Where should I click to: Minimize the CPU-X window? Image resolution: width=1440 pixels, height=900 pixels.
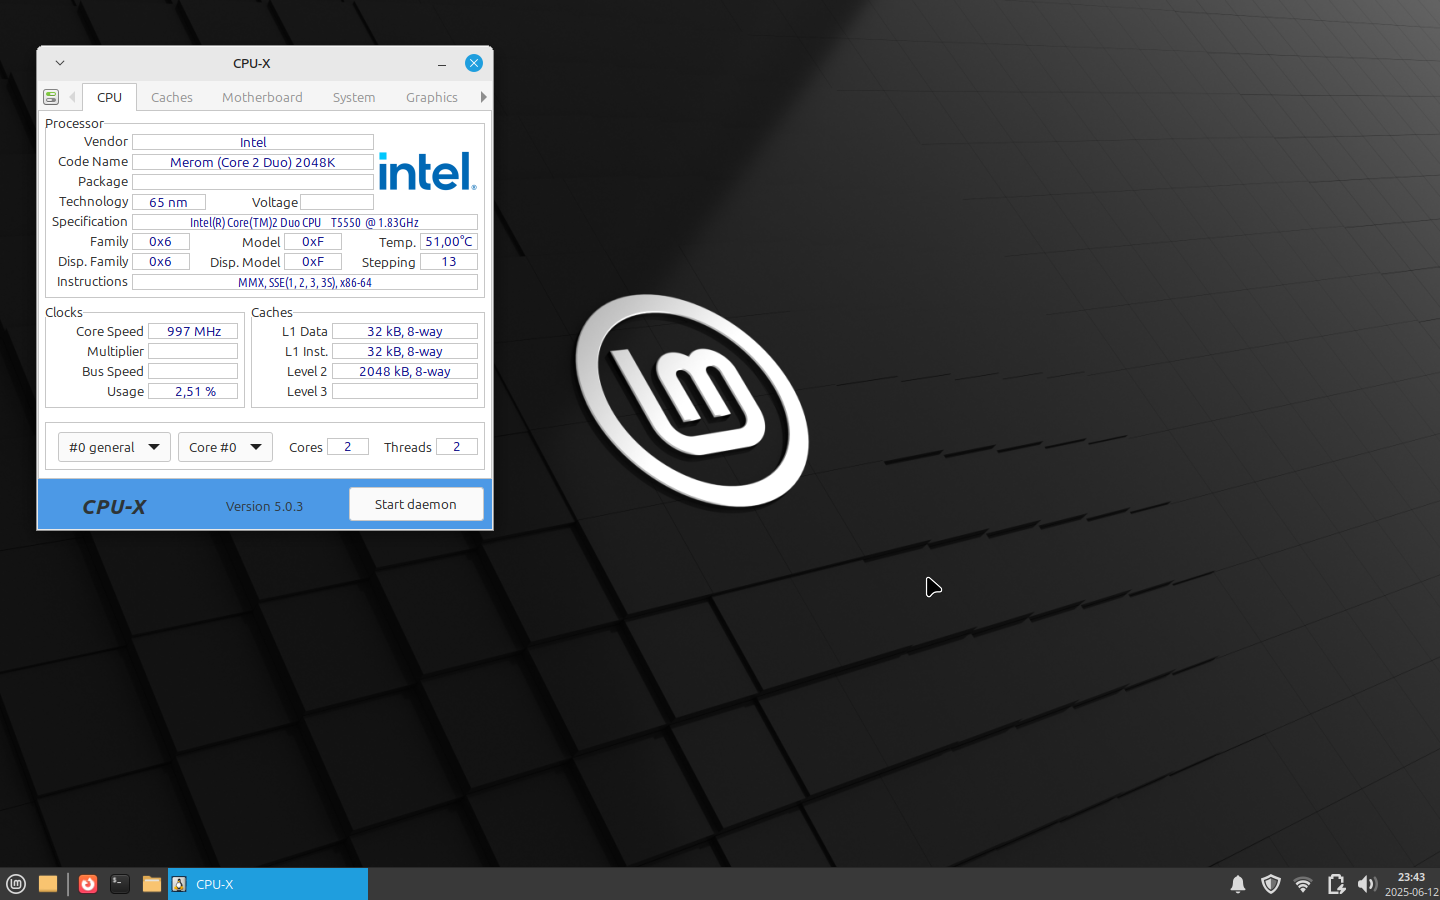coord(442,64)
